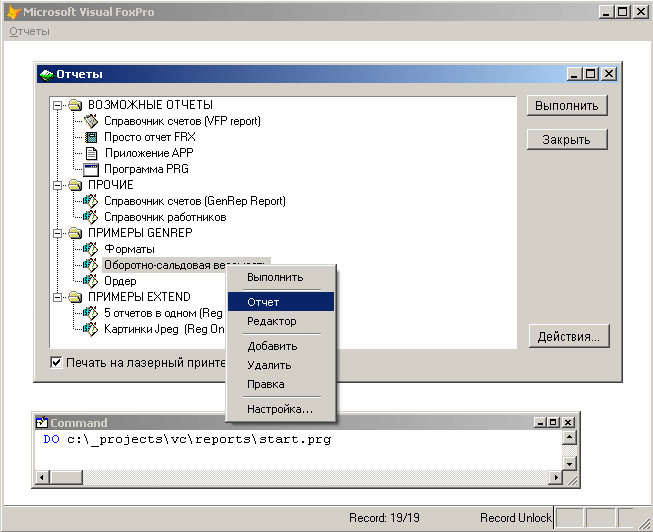Click the Картинки Jpeg report icon
This screenshot has height=532, width=653.
90,329
